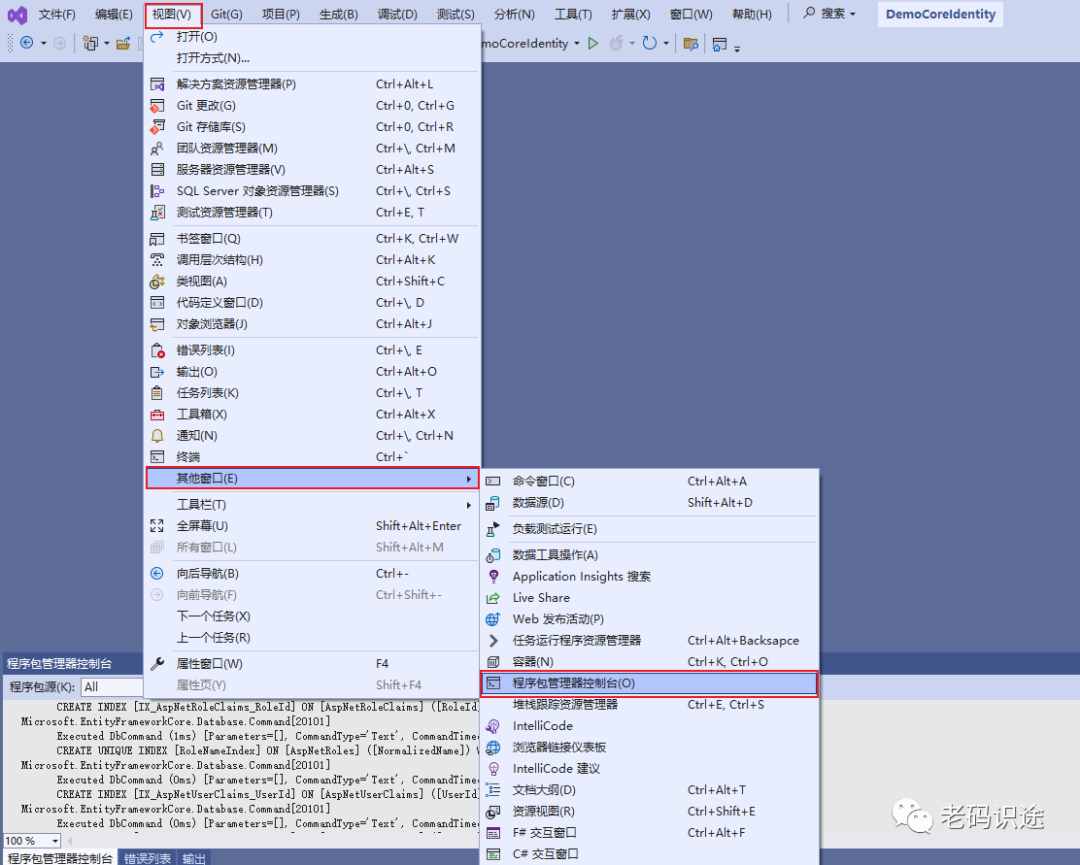Select 程序包管理器控制台(O) menu item
The height and width of the screenshot is (865, 1080).
point(649,683)
